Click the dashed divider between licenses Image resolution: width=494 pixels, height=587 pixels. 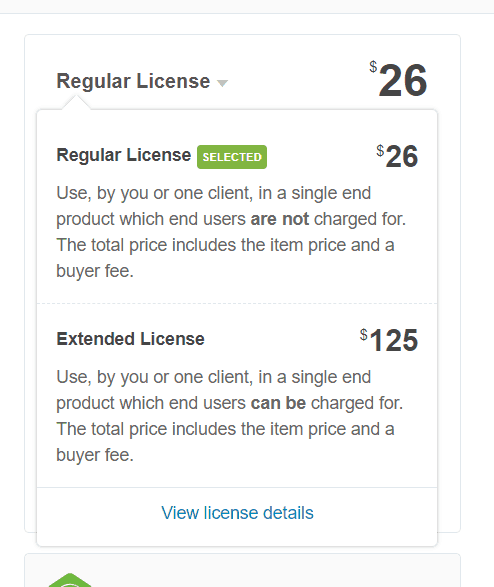[237, 304]
